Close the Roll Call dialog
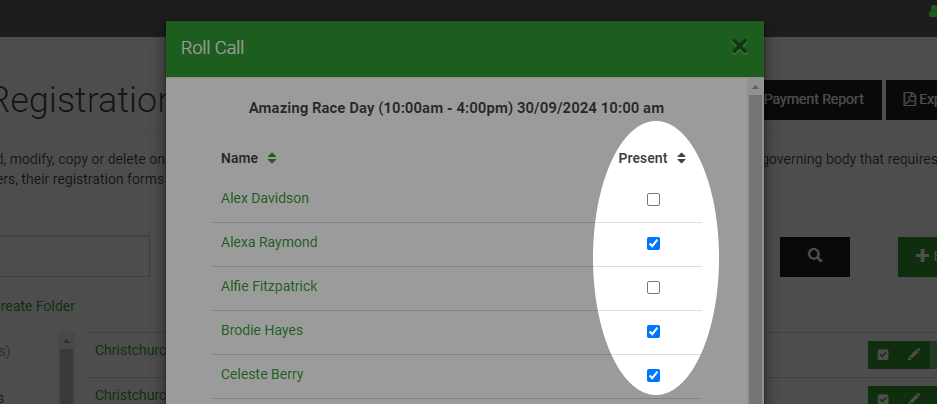937x404 pixels. (739, 47)
